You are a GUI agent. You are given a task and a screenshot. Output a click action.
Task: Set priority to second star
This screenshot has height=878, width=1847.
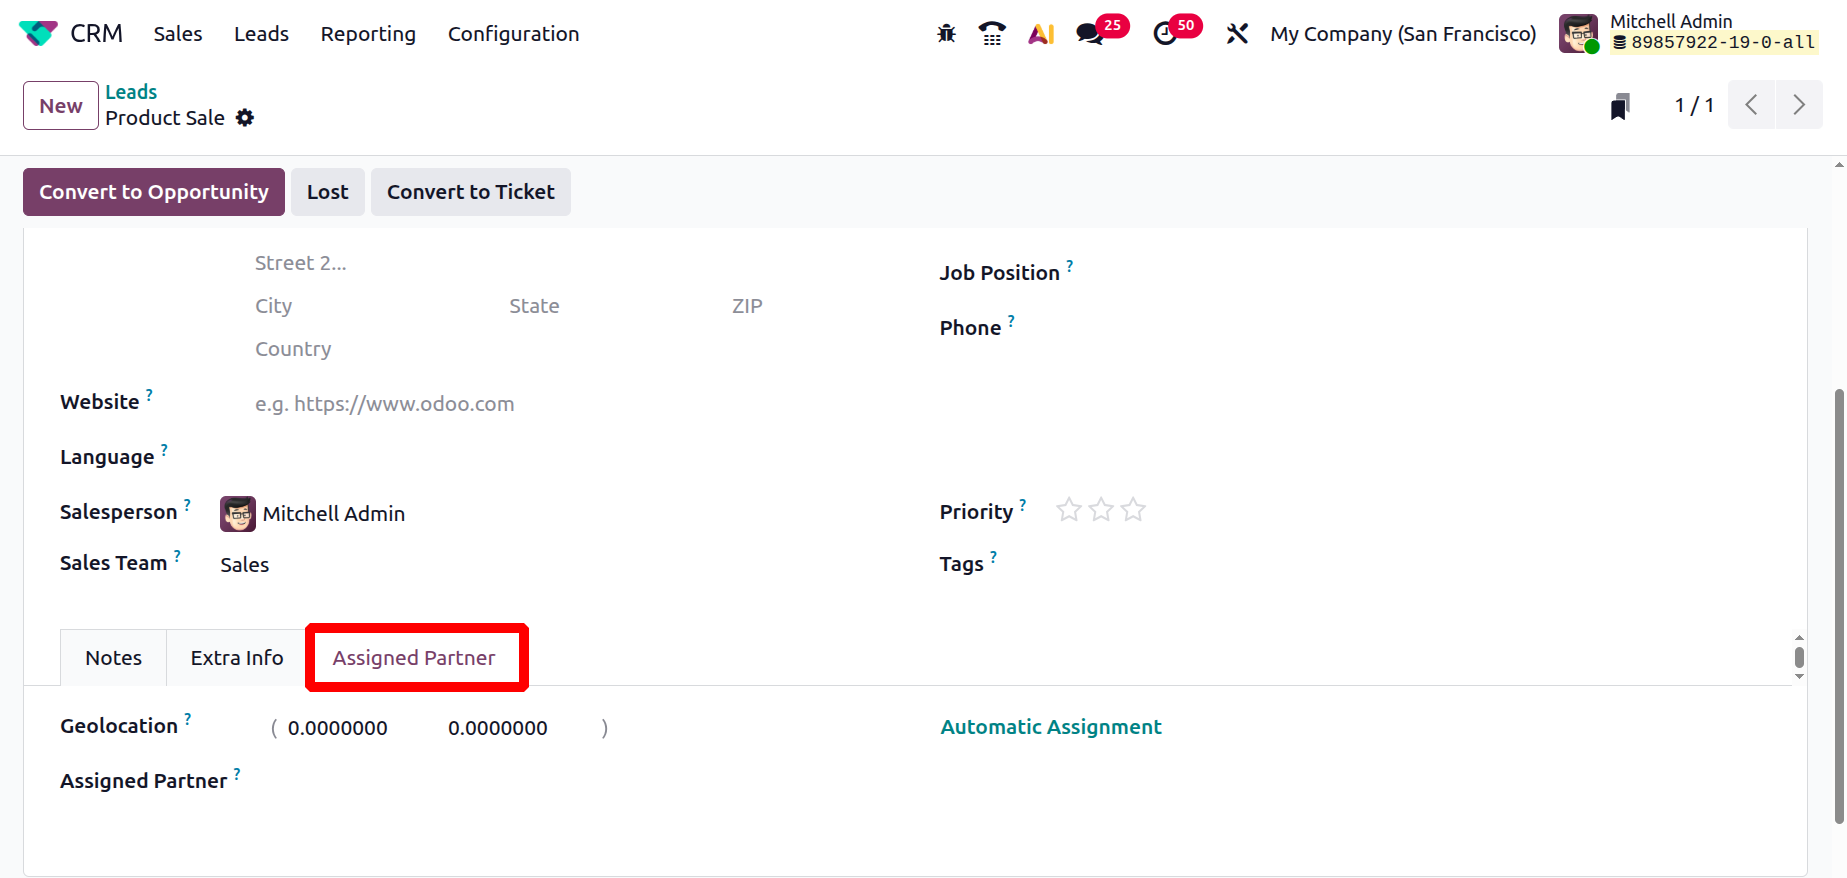click(x=1101, y=511)
